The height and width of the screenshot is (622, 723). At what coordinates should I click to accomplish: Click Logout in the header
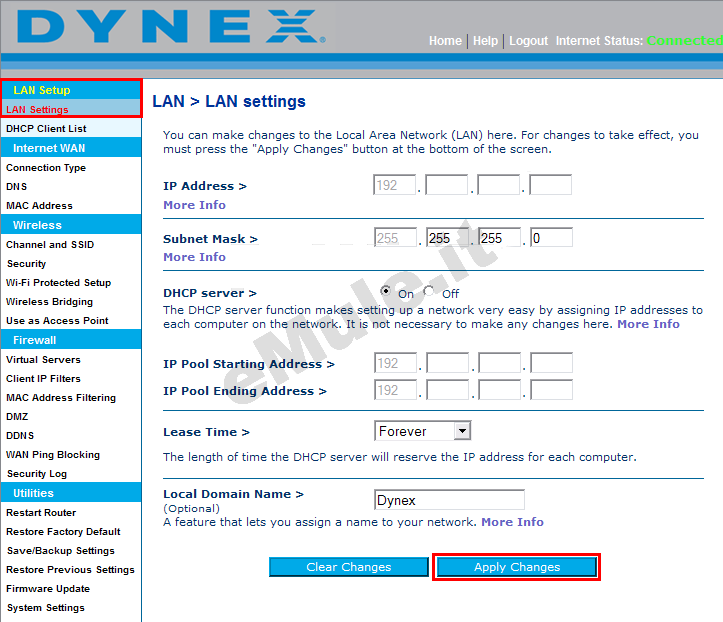528,41
